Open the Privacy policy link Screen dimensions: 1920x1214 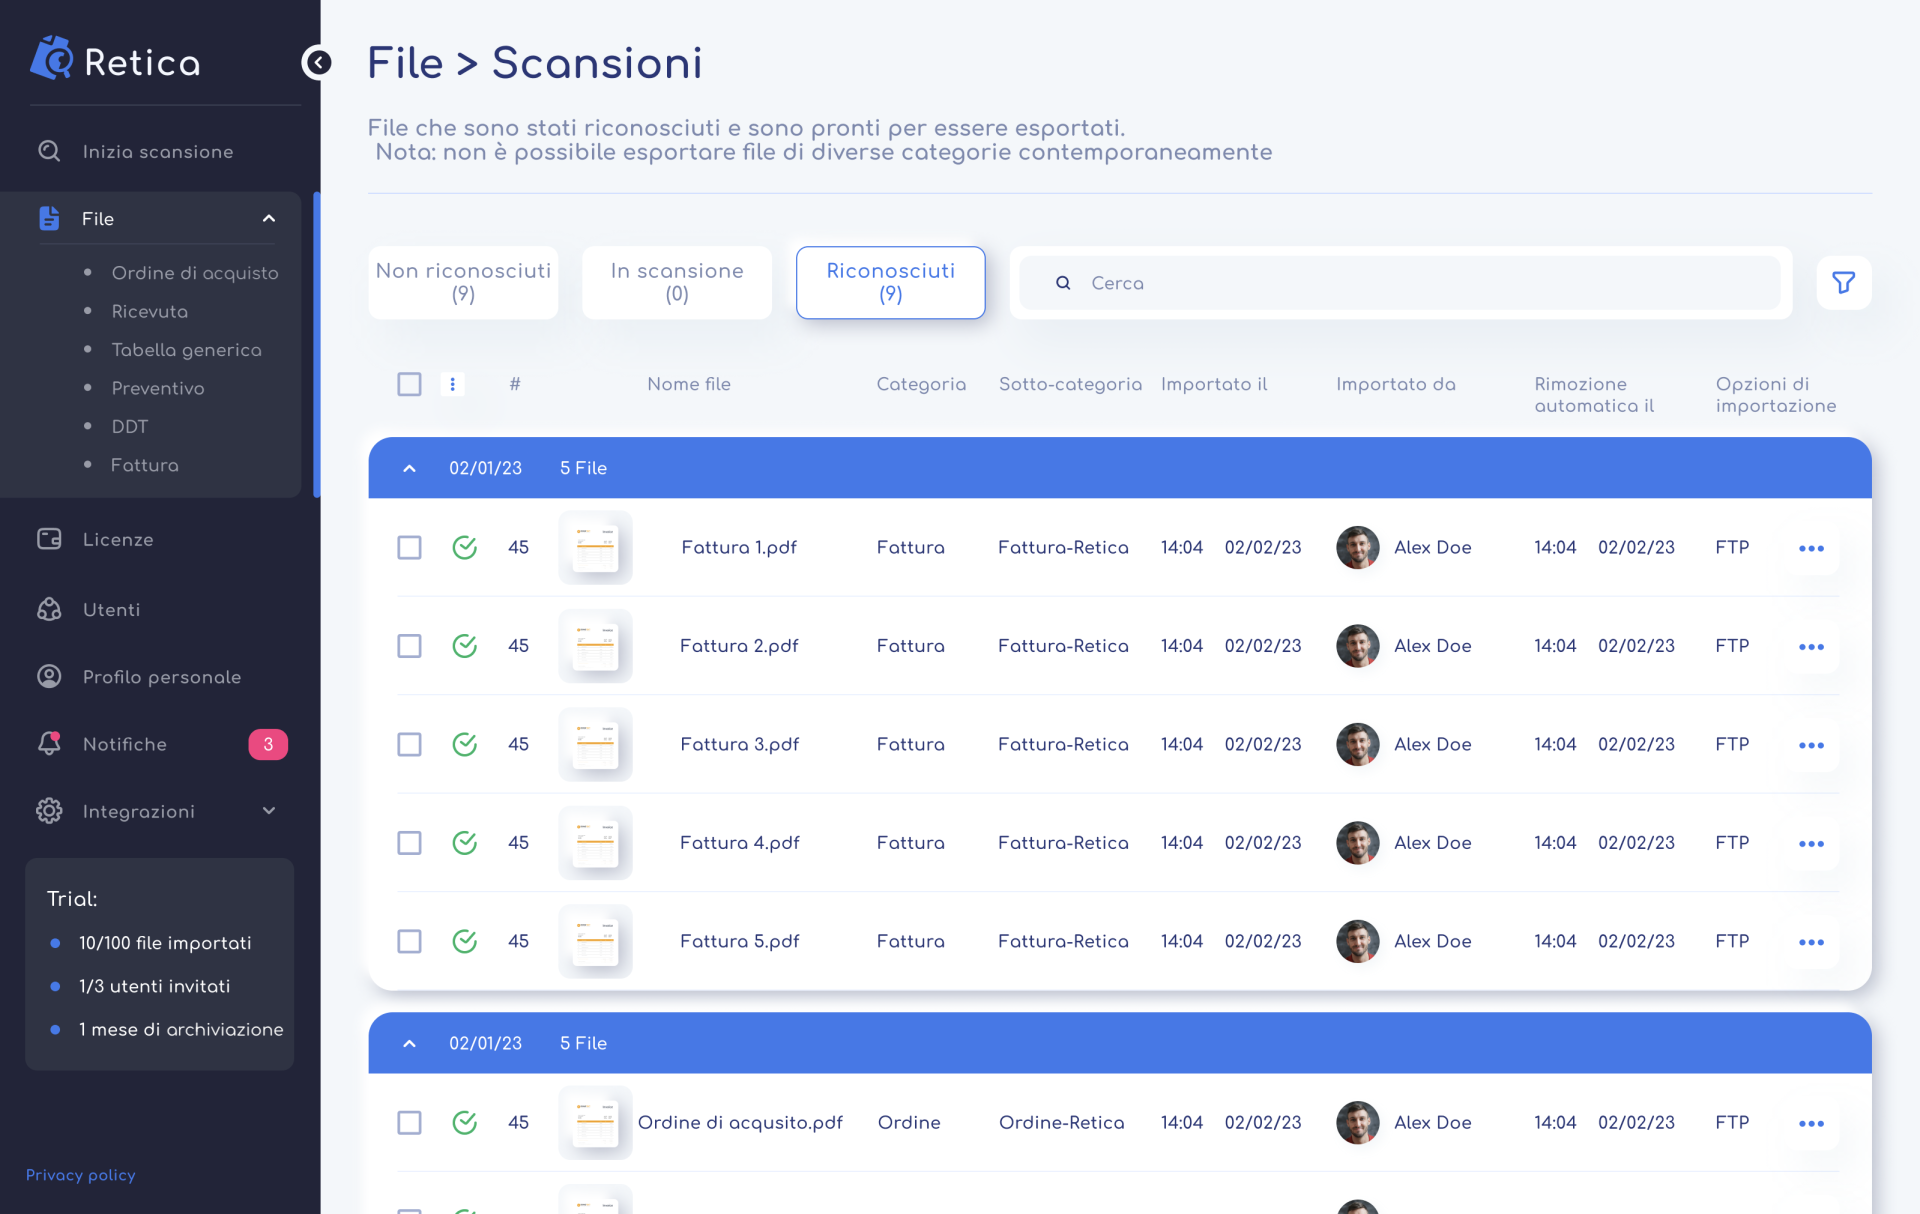tap(80, 1175)
